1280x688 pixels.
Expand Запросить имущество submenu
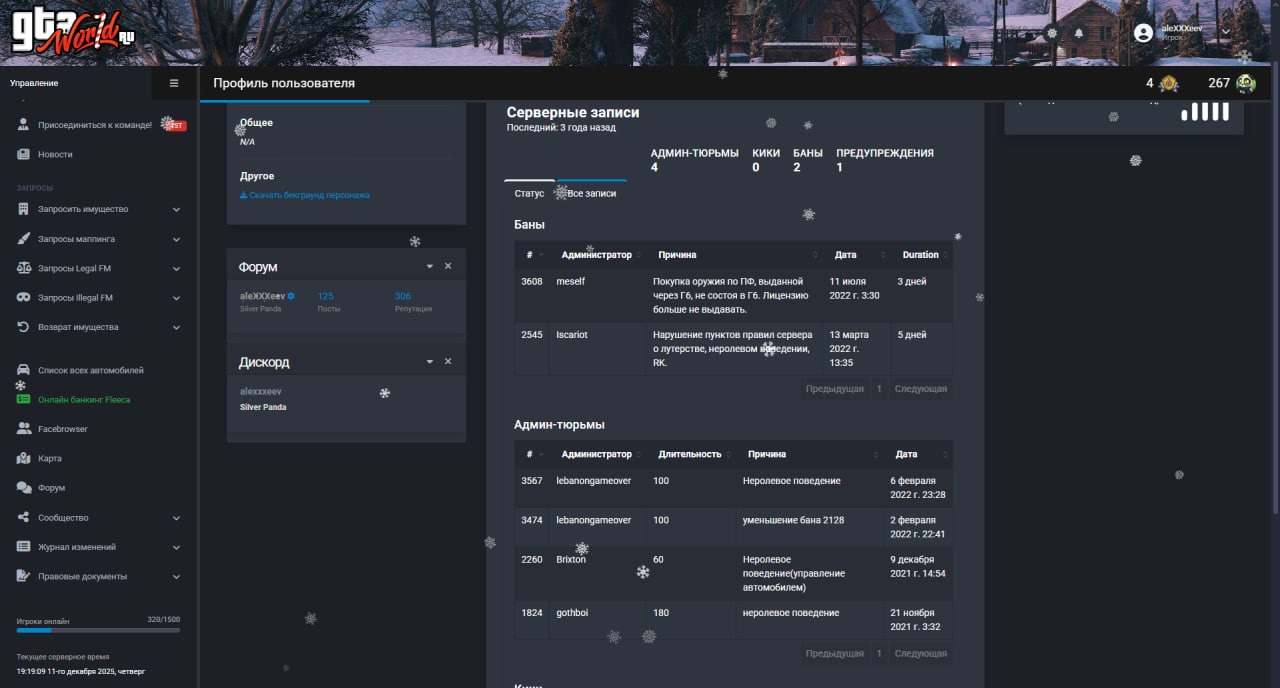[176, 209]
